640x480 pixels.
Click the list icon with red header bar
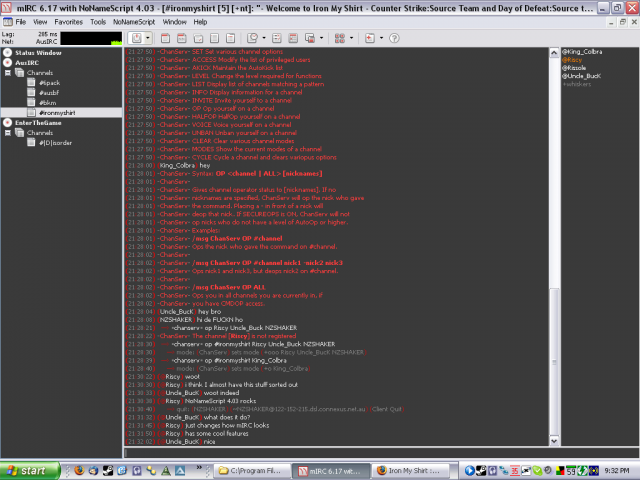coord(293,38)
